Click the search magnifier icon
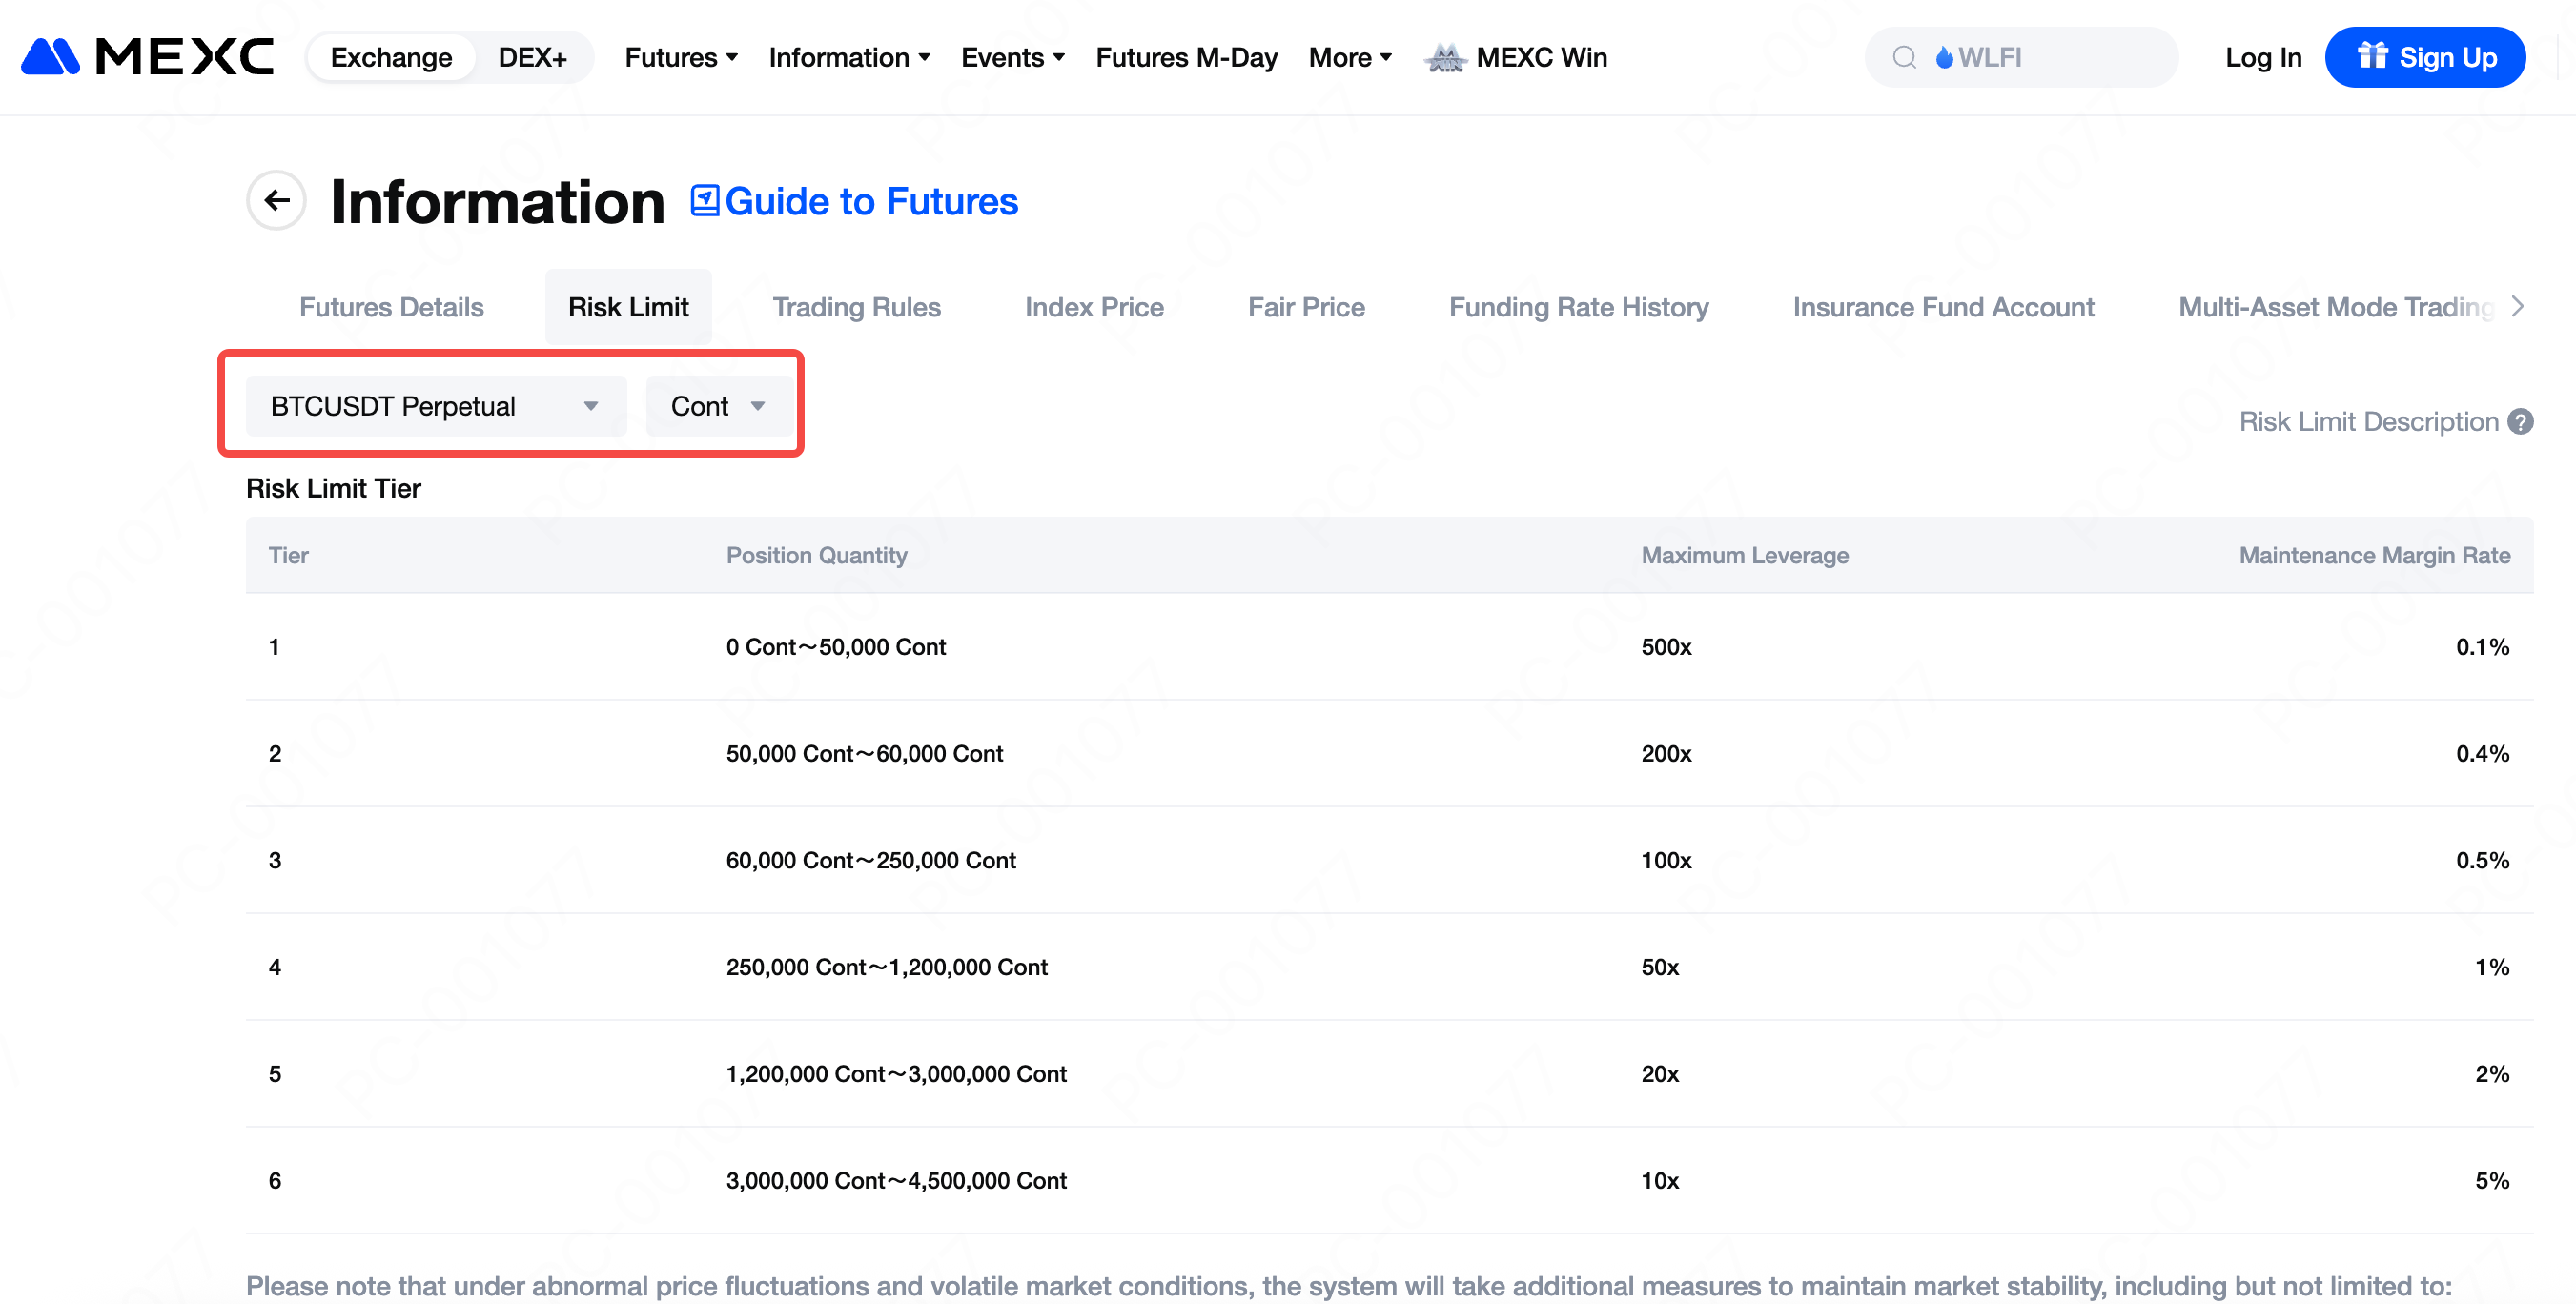This screenshot has width=2576, height=1304. pyautogui.click(x=1904, y=57)
